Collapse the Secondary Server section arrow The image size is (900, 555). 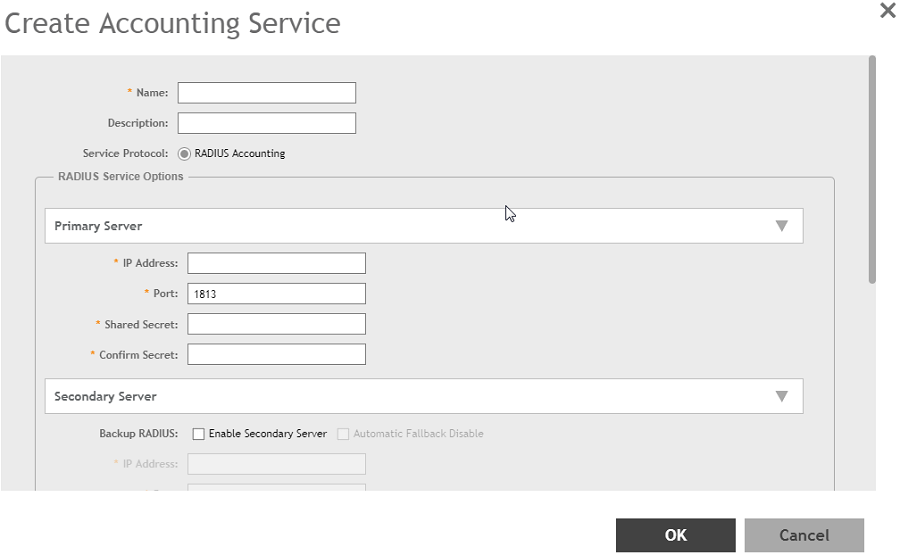pos(782,396)
